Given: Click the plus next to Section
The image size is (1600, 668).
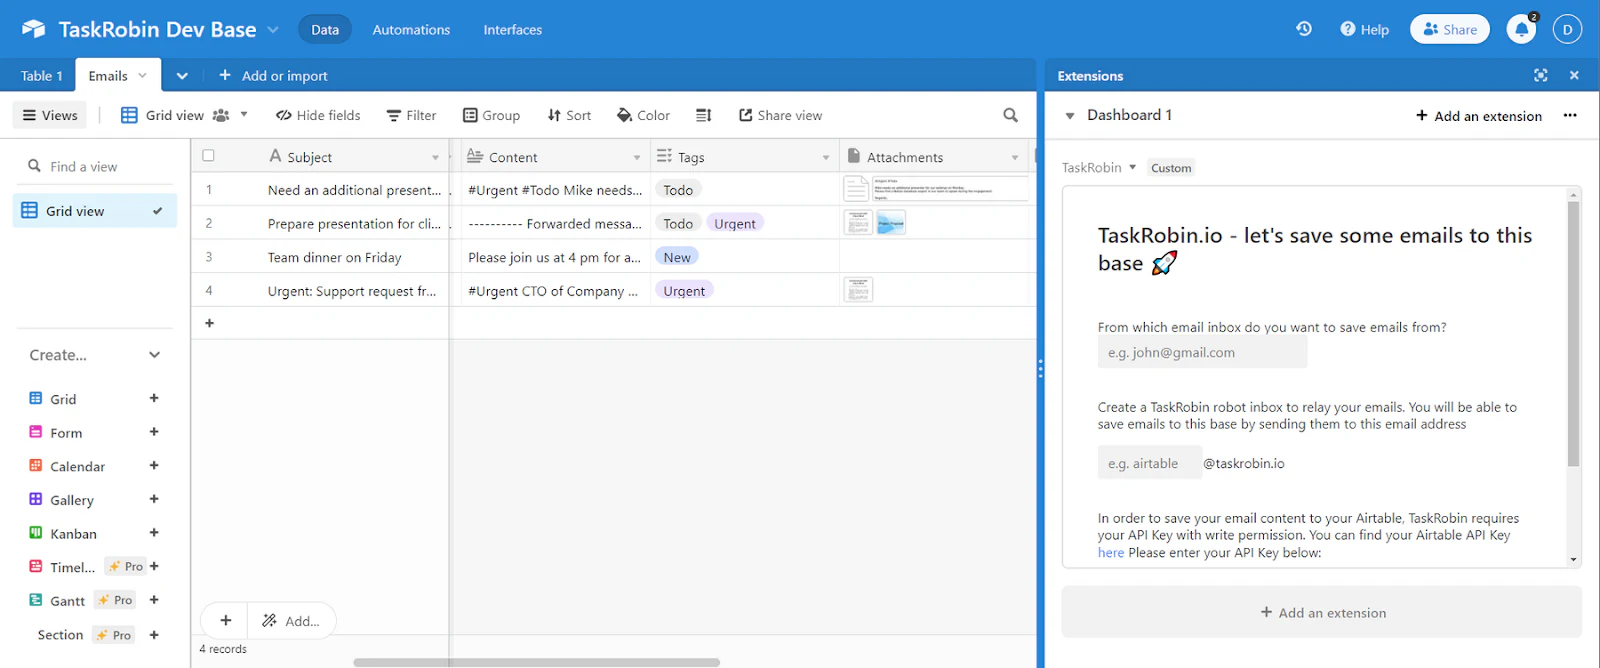Looking at the screenshot, I should [154, 634].
